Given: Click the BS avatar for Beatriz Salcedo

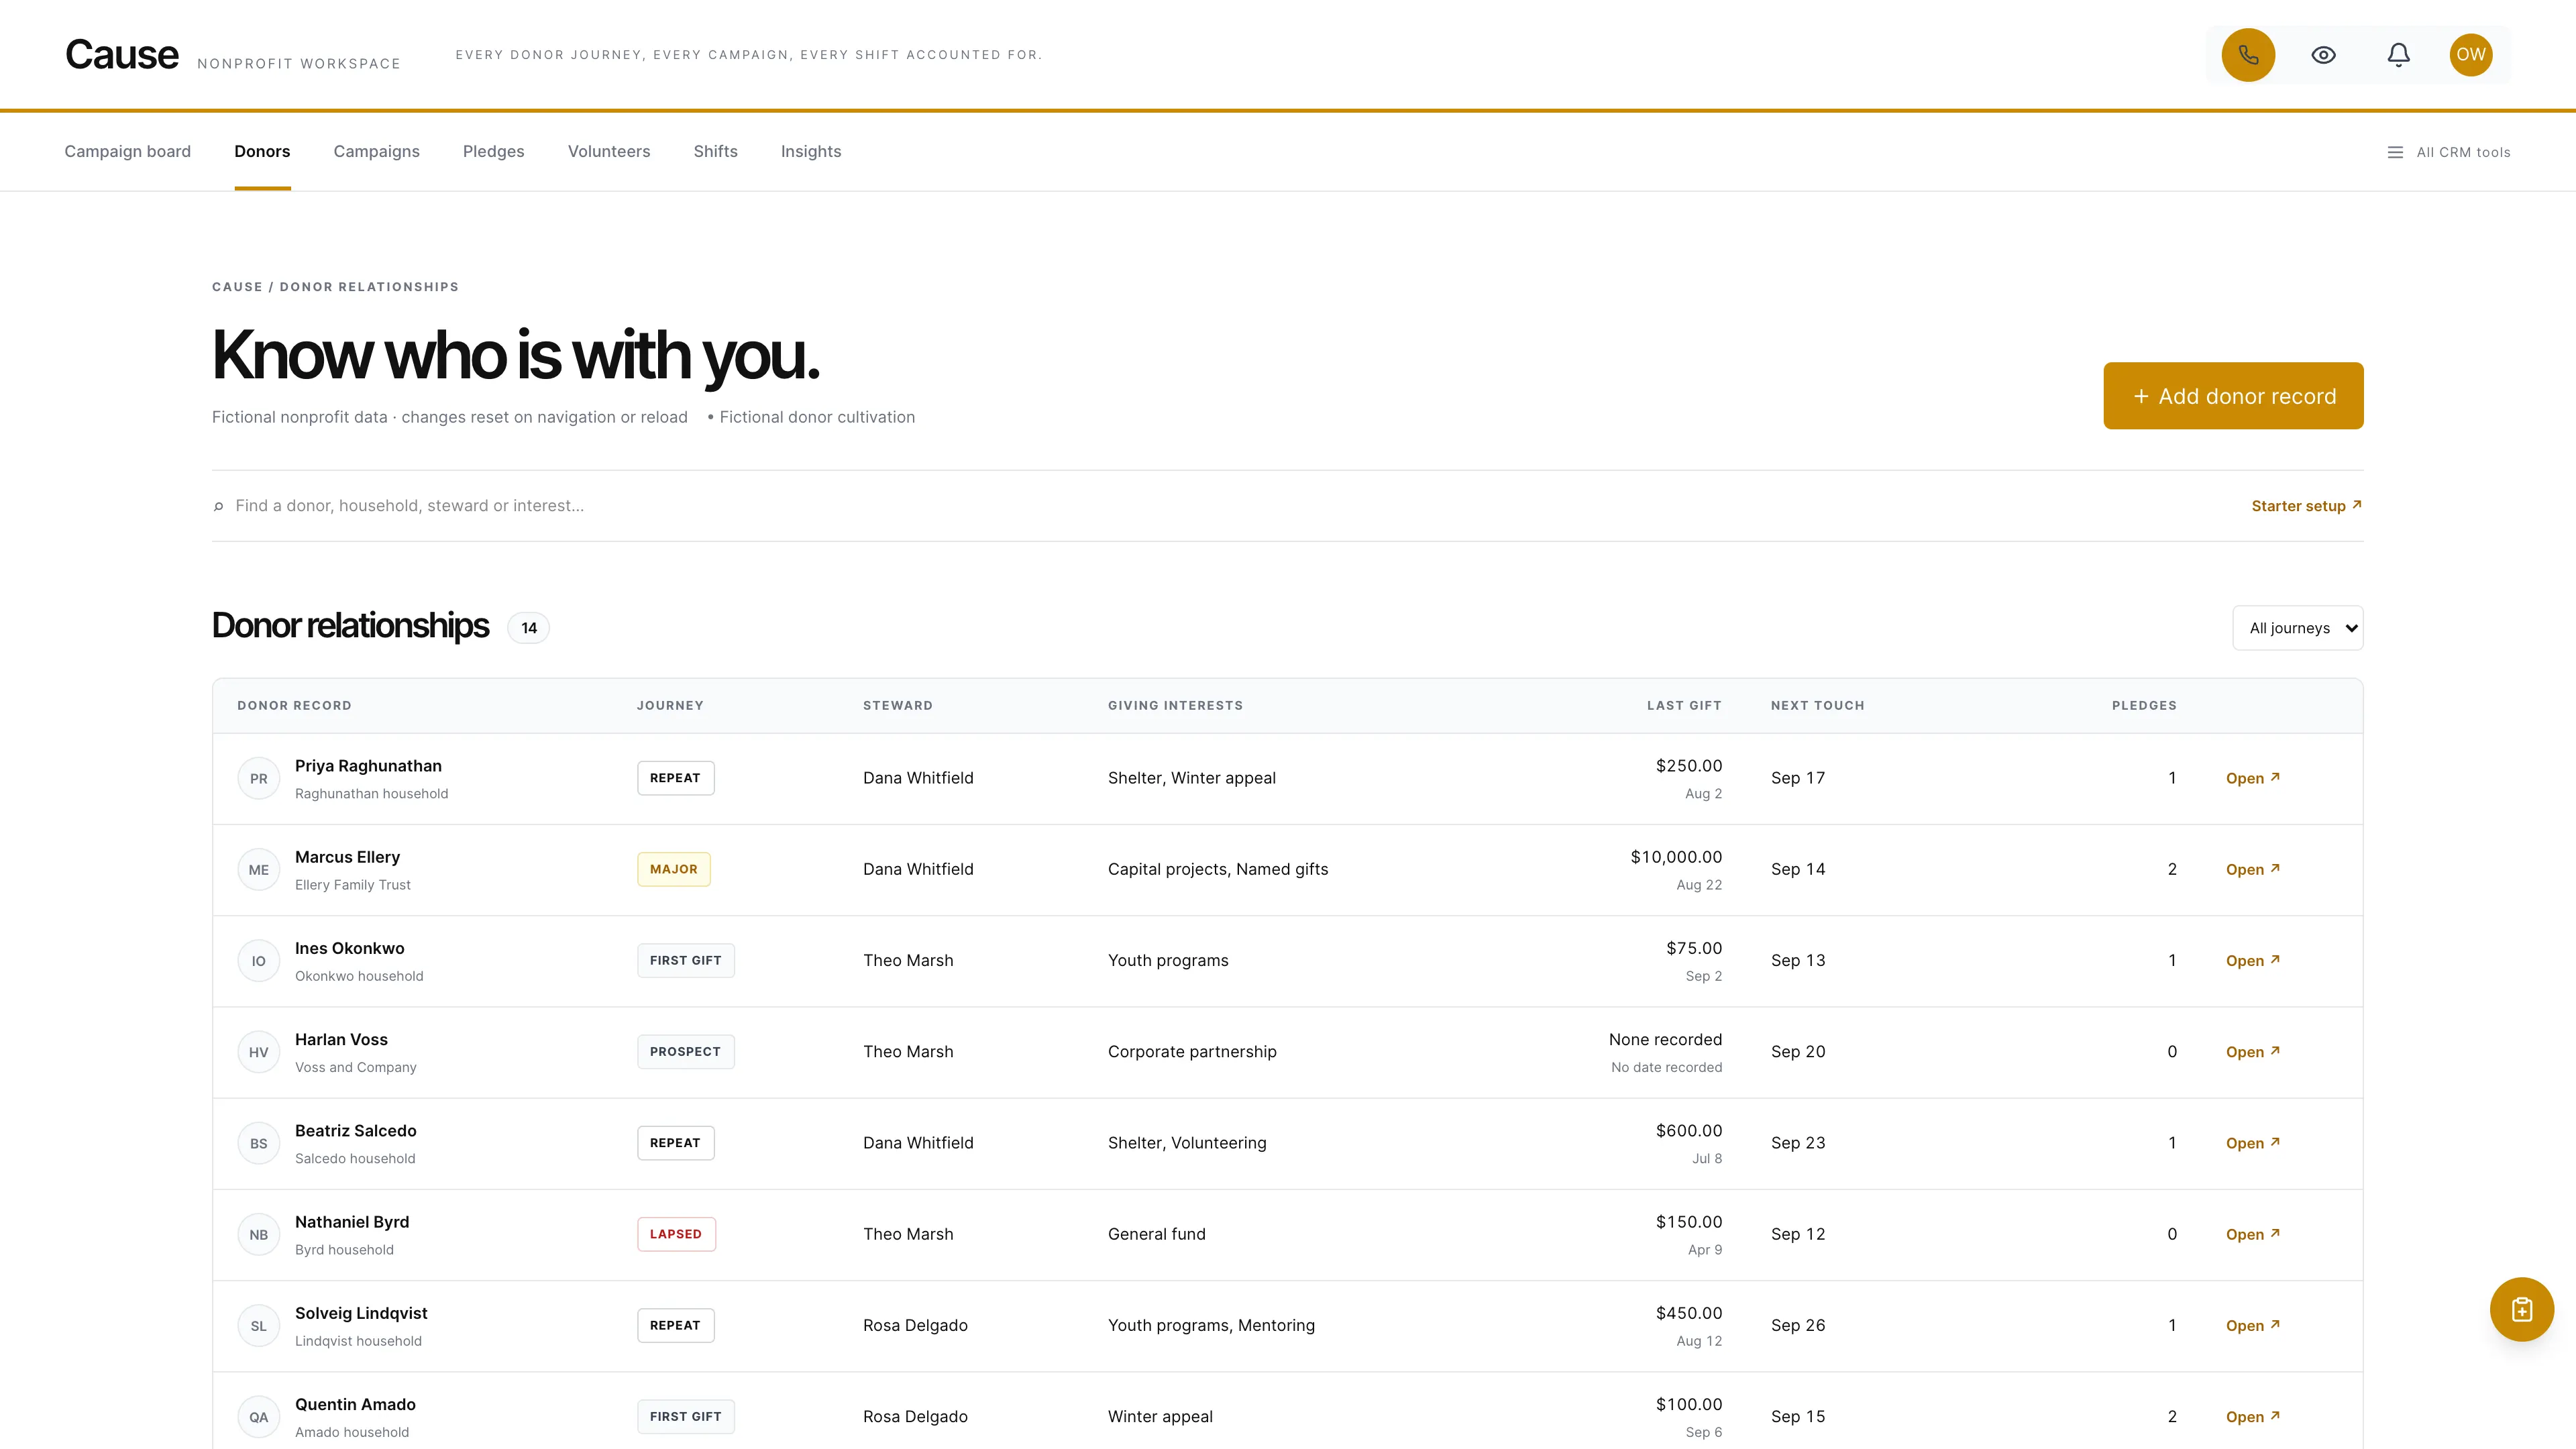Looking at the screenshot, I should [259, 1143].
